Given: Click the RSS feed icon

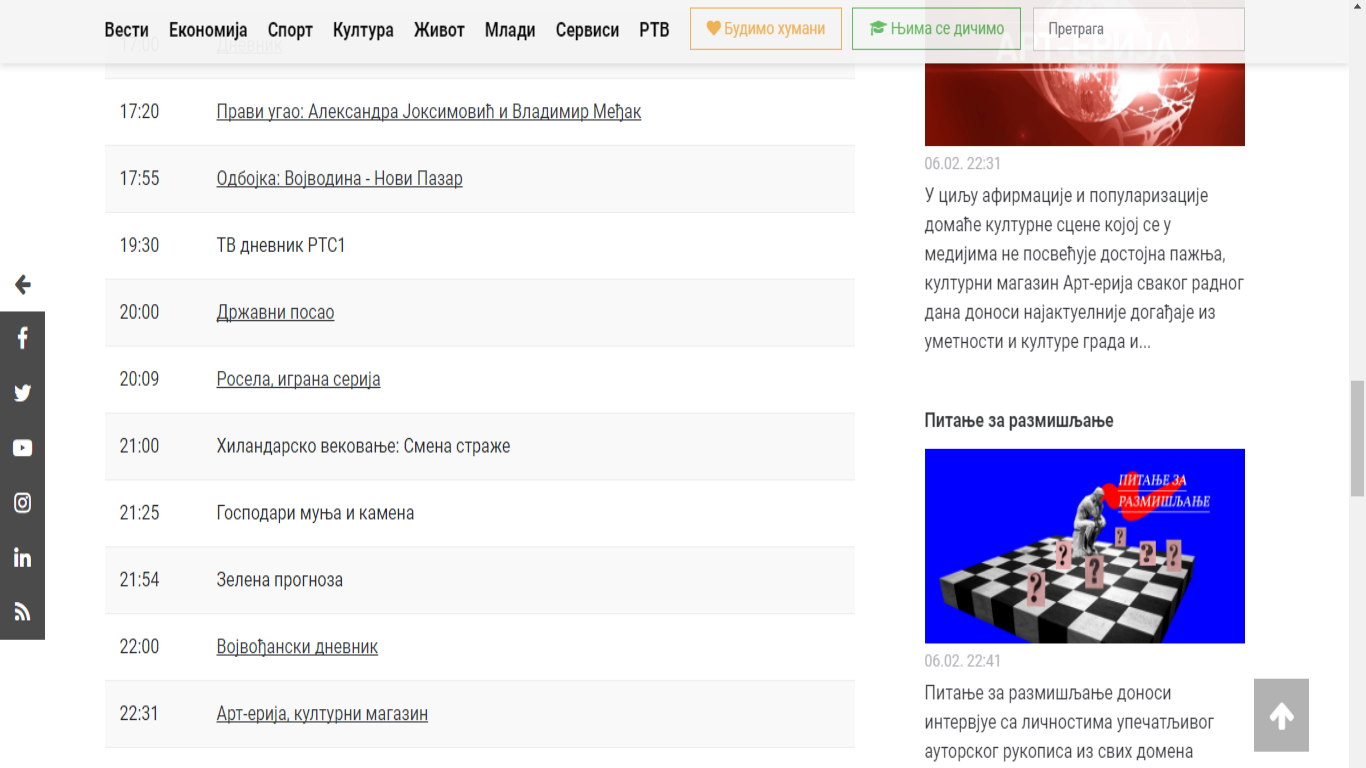Looking at the screenshot, I should click(x=22, y=612).
